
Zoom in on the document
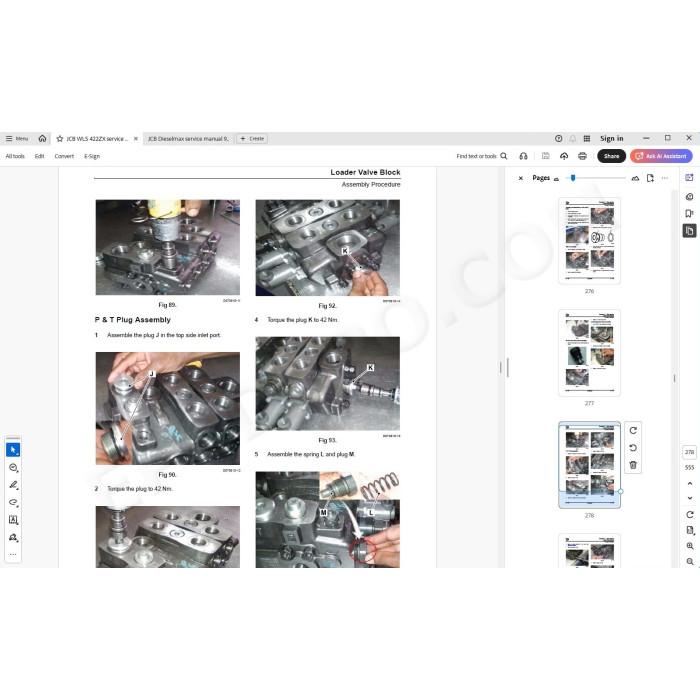coord(690,546)
